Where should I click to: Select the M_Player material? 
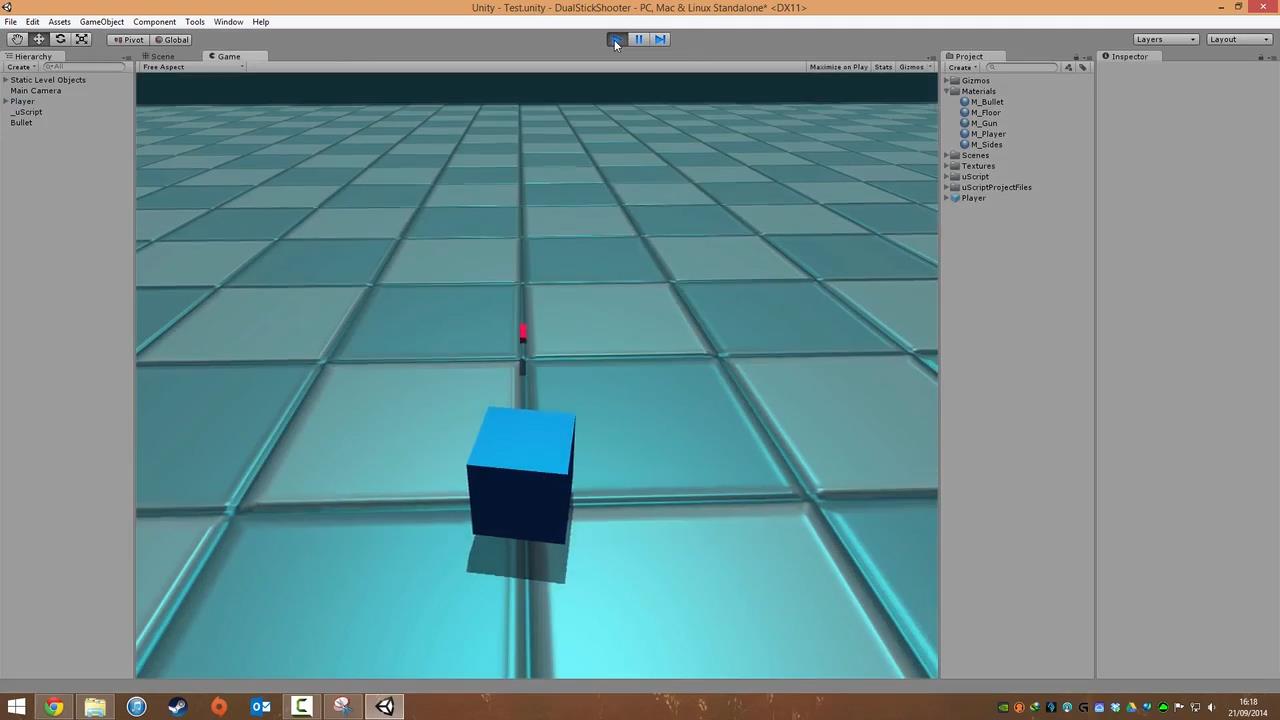coord(983,134)
